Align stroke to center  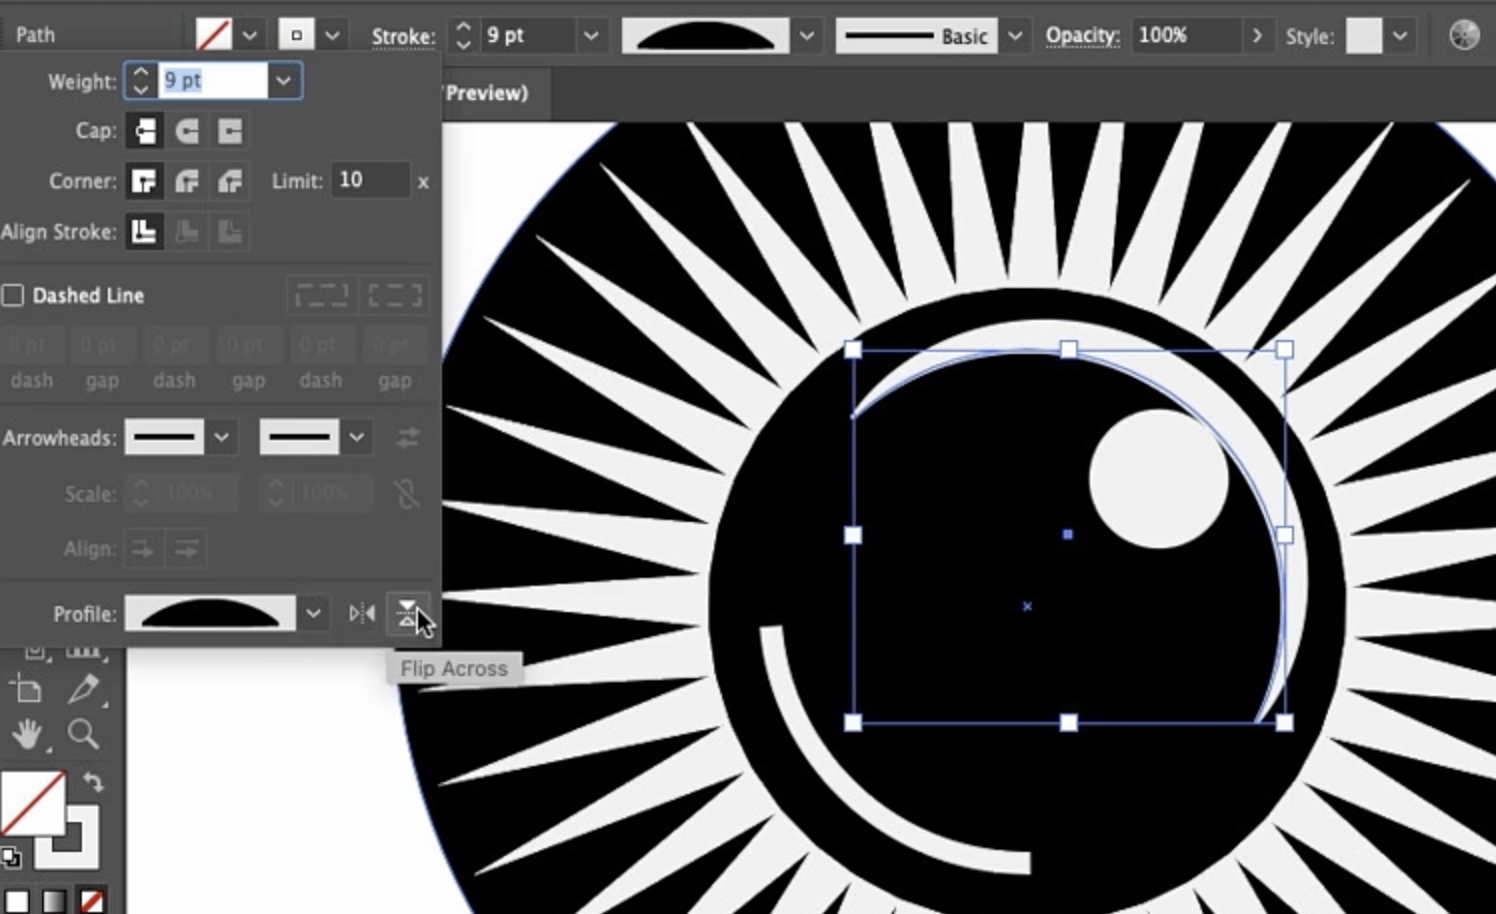click(144, 232)
